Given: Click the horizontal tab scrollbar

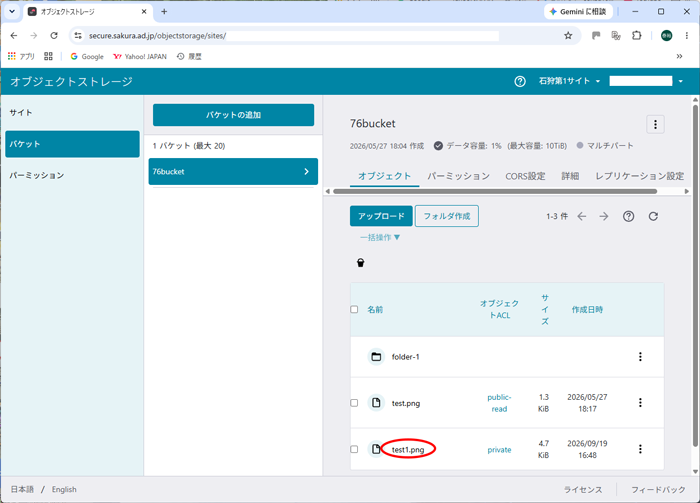Looking at the screenshot, I should click(x=495, y=191).
